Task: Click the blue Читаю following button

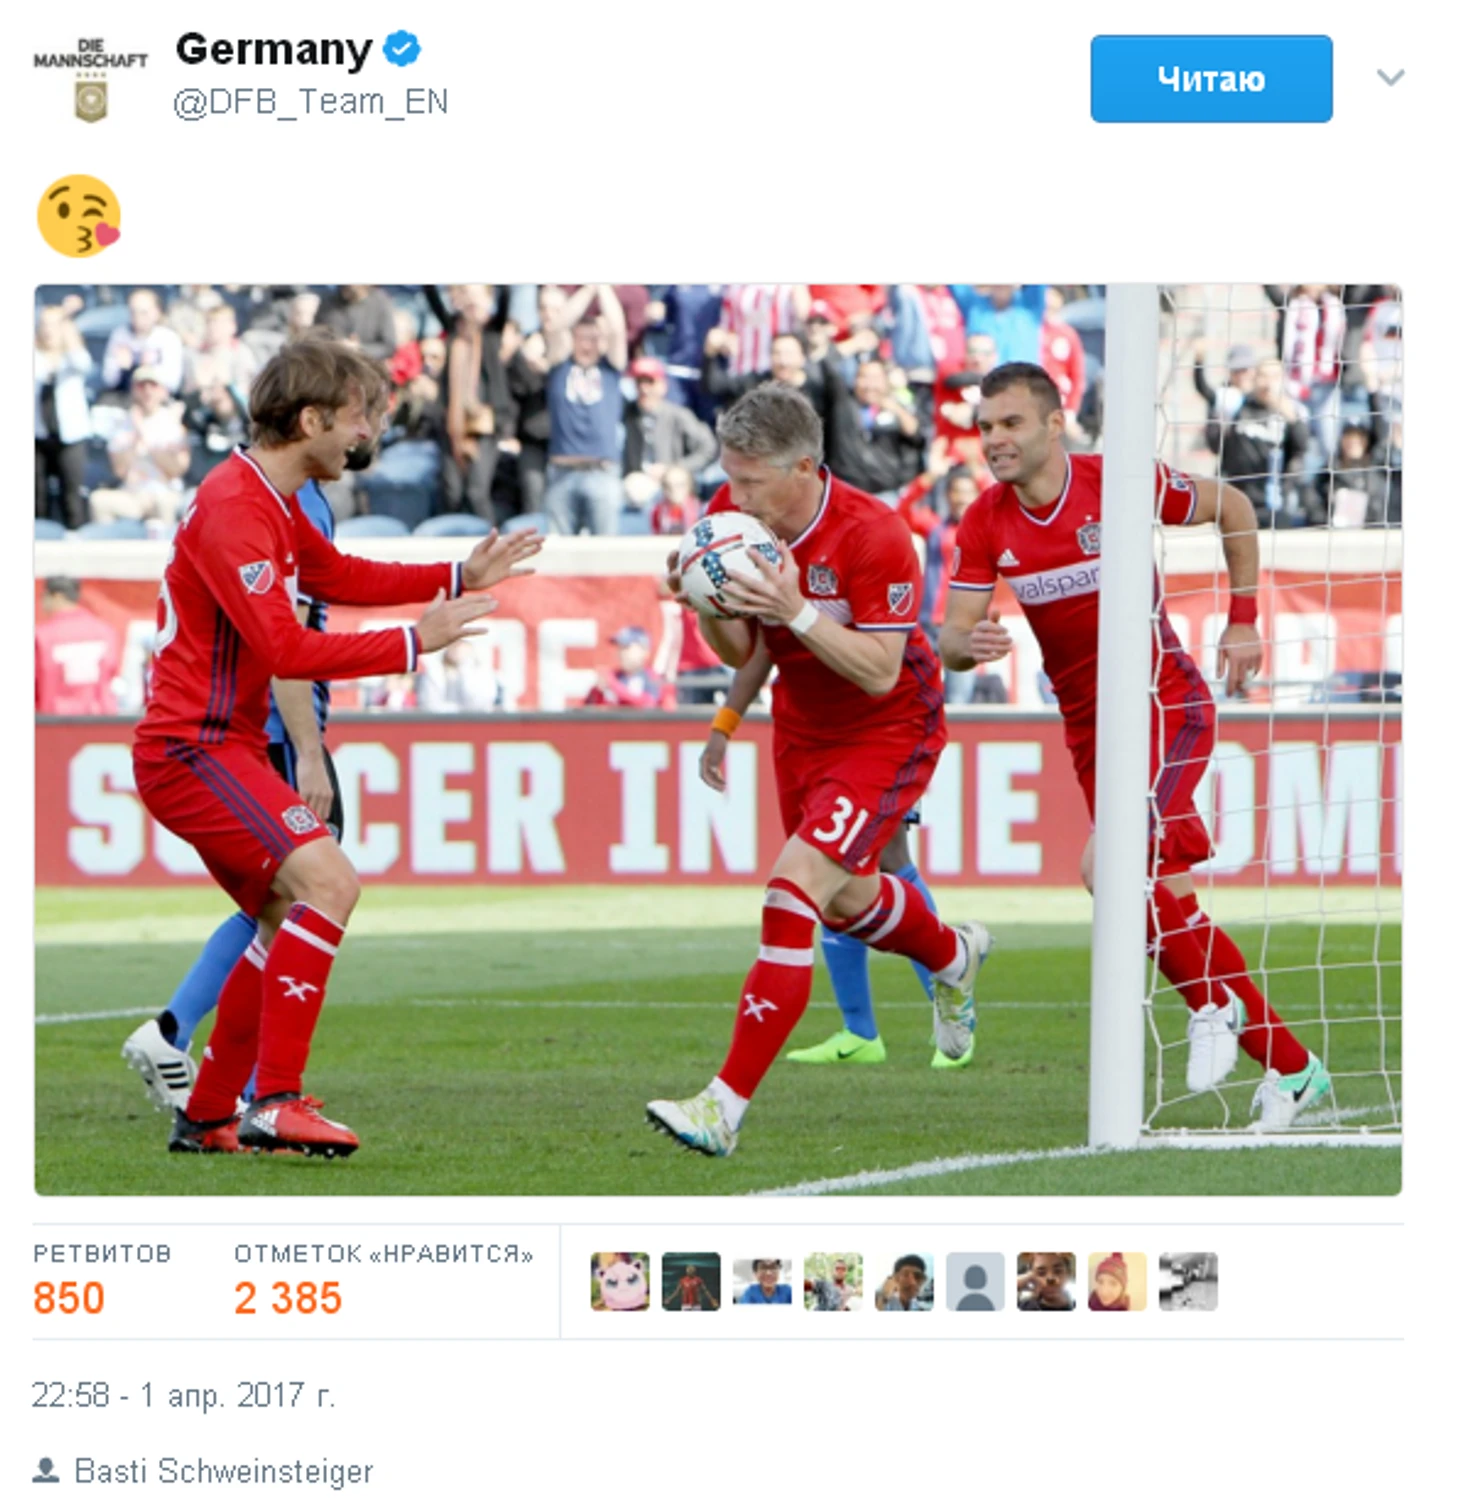Action: click(x=1211, y=79)
